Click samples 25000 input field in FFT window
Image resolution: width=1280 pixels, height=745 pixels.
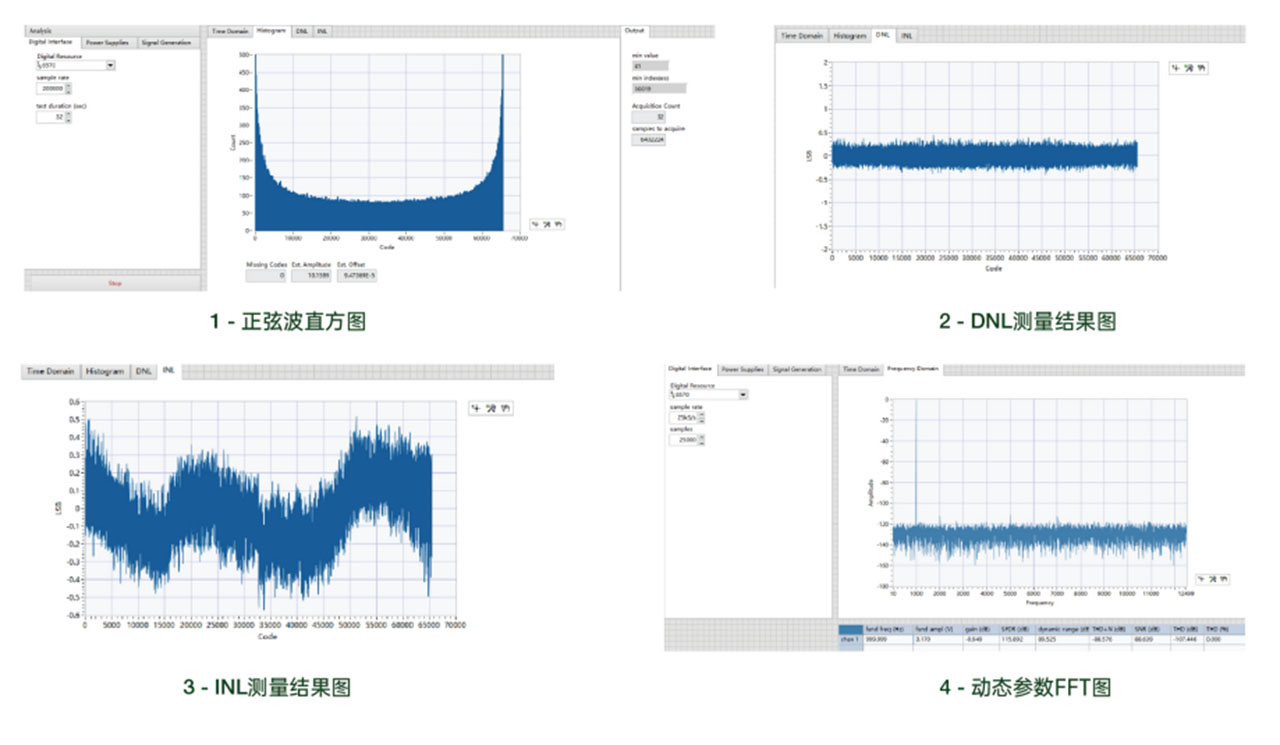(684, 440)
